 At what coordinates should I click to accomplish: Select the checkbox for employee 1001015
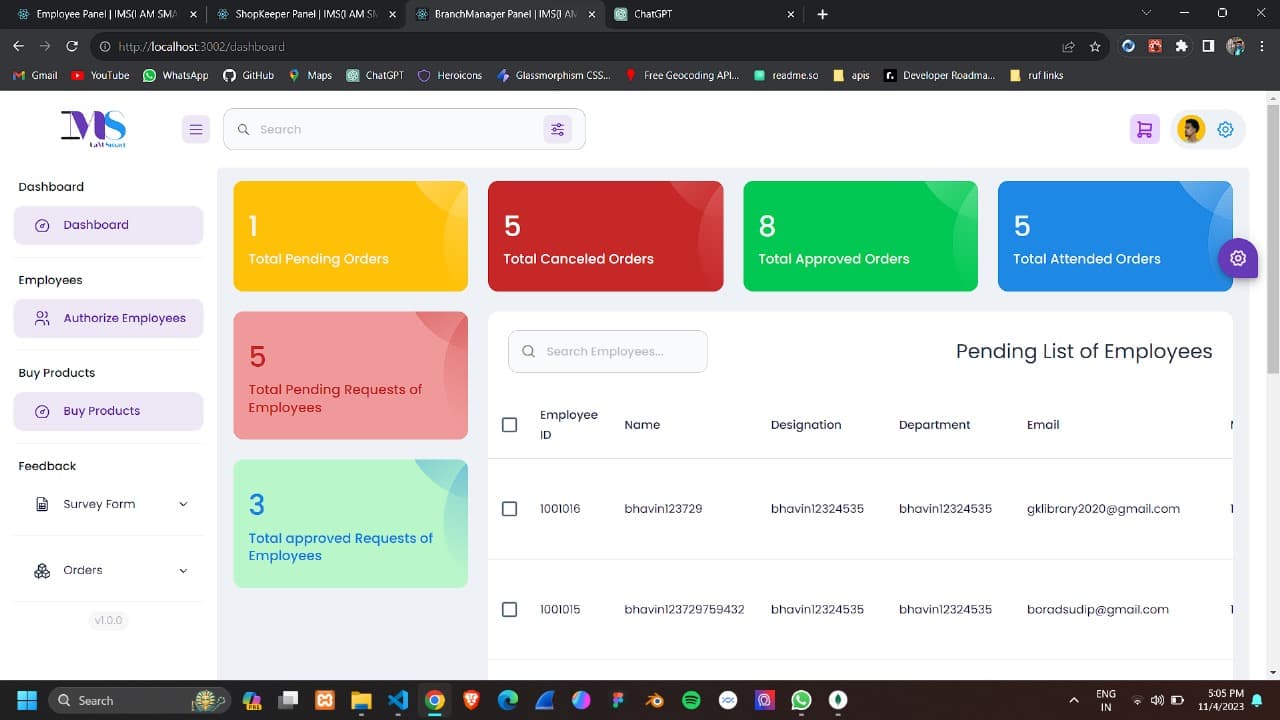(x=509, y=609)
